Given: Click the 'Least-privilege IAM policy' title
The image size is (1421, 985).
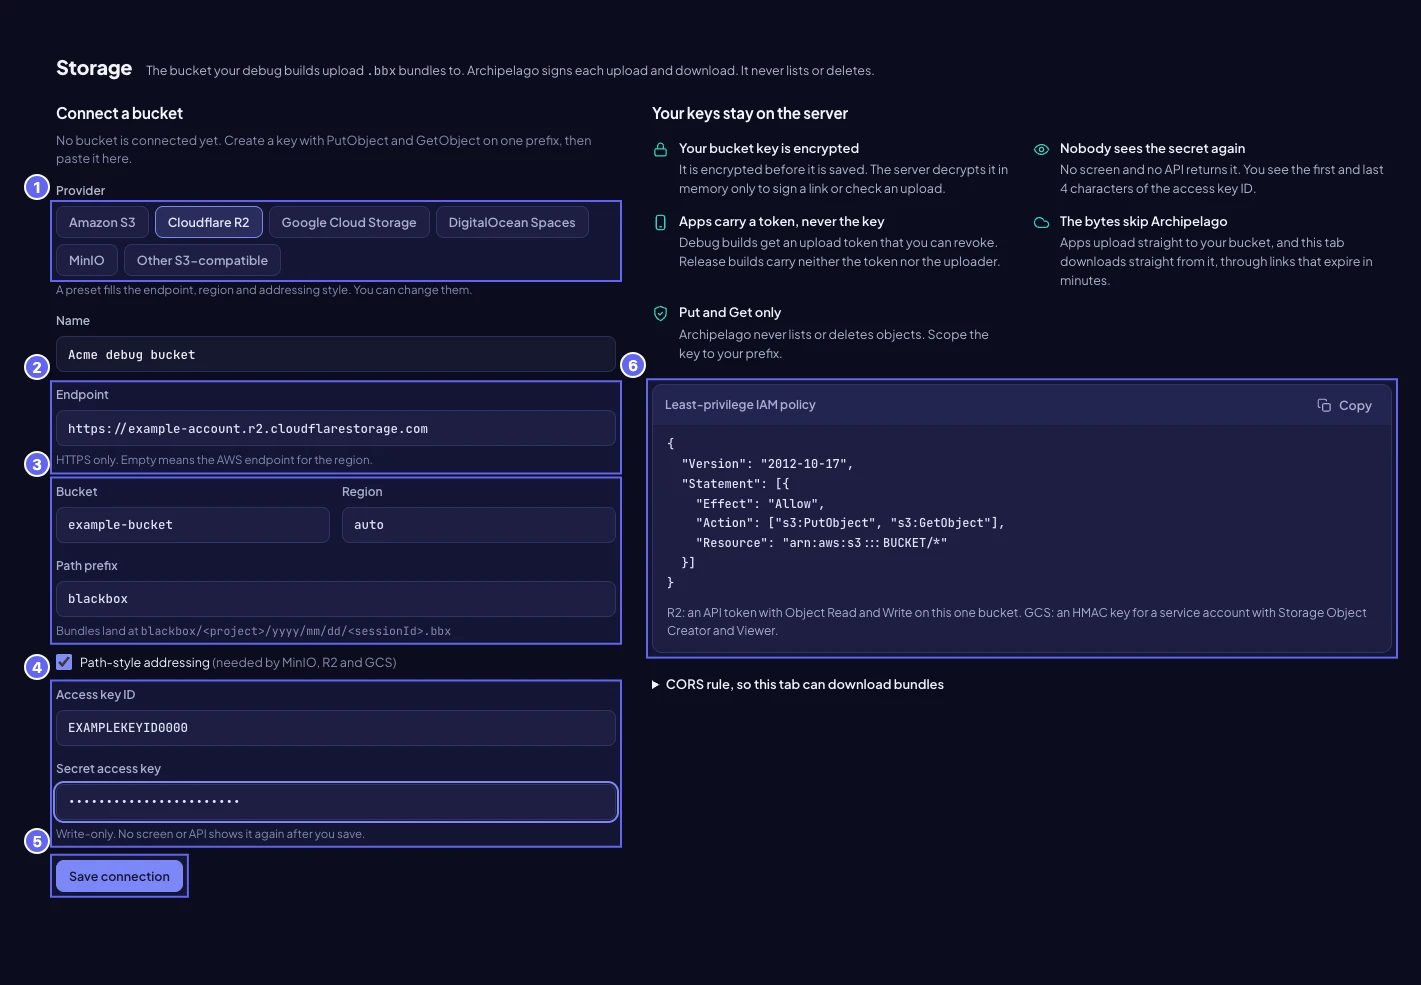Looking at the screenshot, I should (740, 405).
